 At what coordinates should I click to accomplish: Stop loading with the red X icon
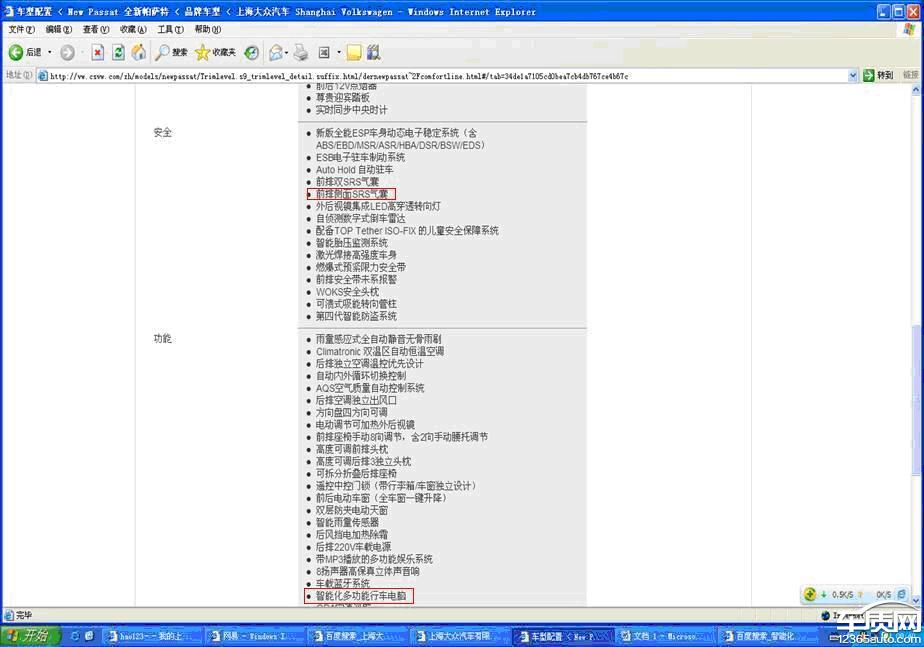(x=98, y=52)
